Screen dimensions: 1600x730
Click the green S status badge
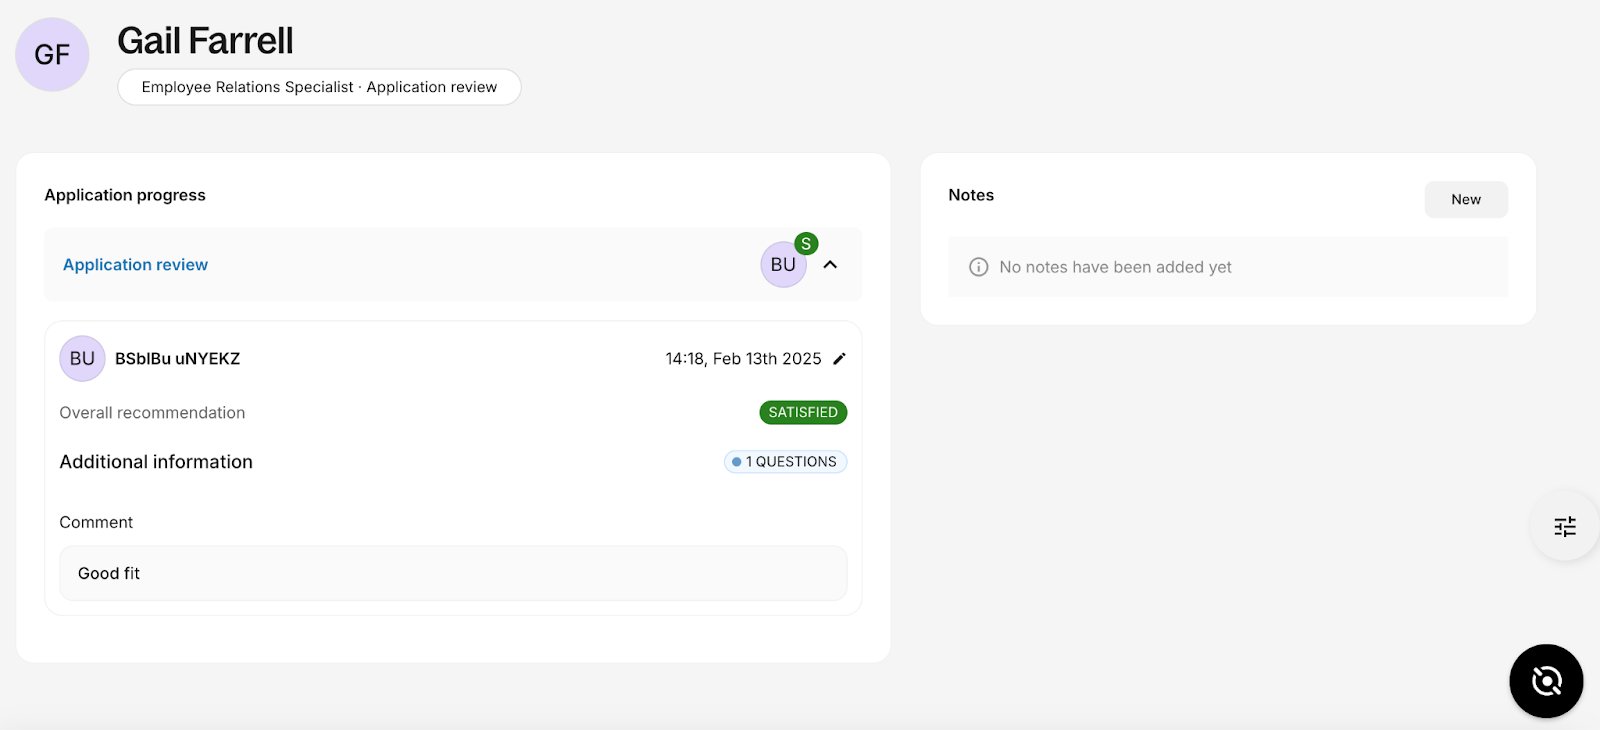point(806,244)
